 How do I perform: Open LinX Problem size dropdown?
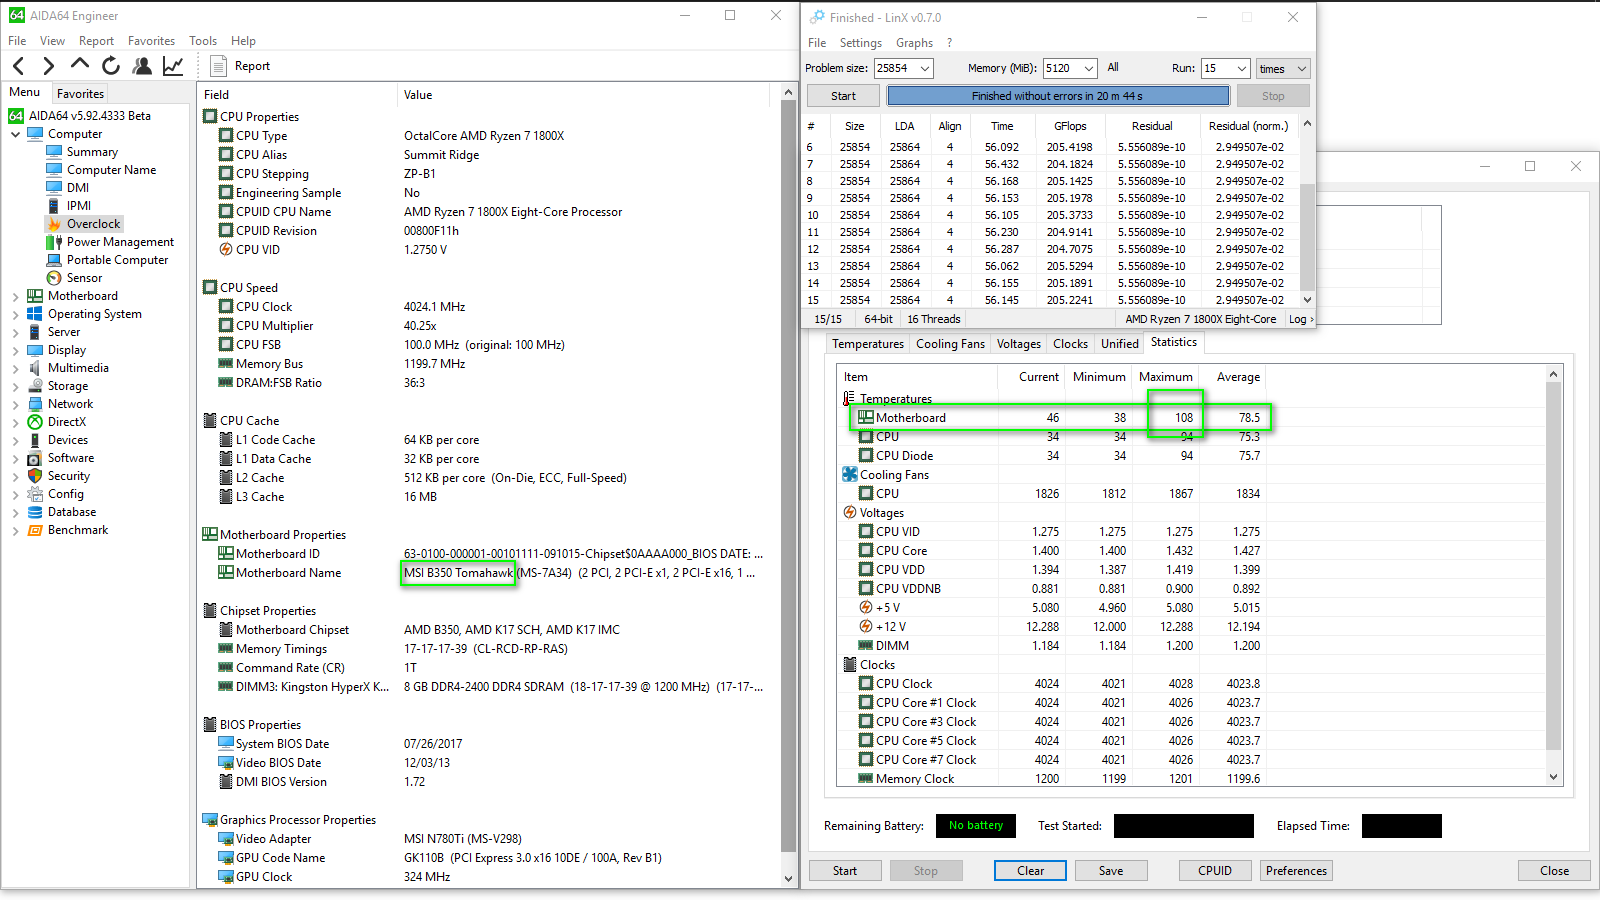[925, 68]
